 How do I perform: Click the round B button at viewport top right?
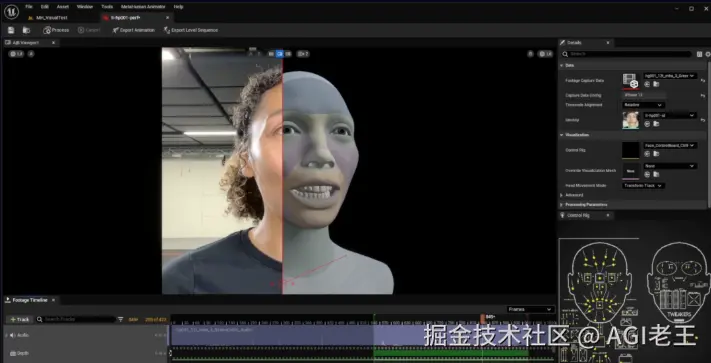pos(530,53)
